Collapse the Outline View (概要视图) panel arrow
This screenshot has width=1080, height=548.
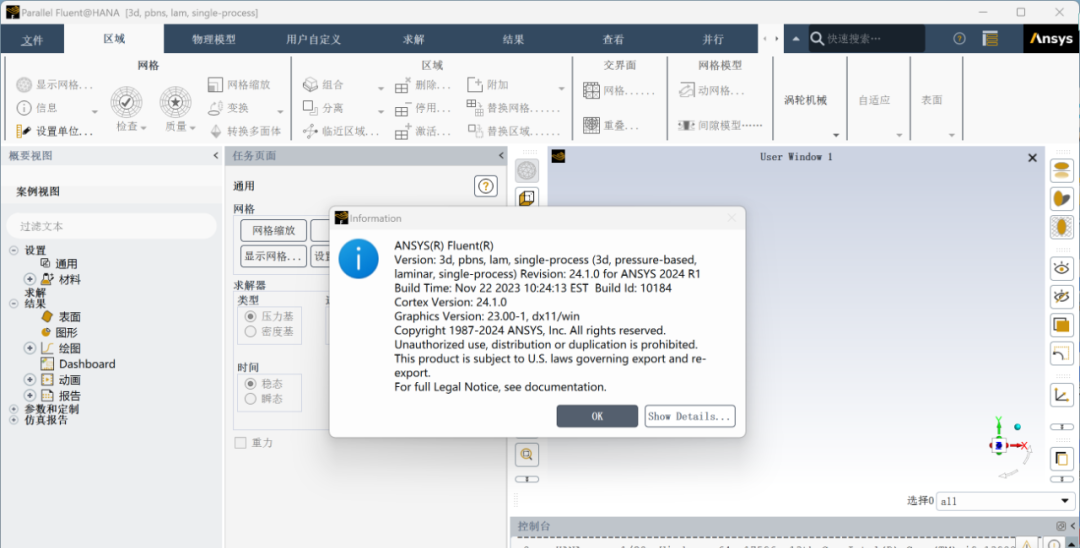click(216, 156)
